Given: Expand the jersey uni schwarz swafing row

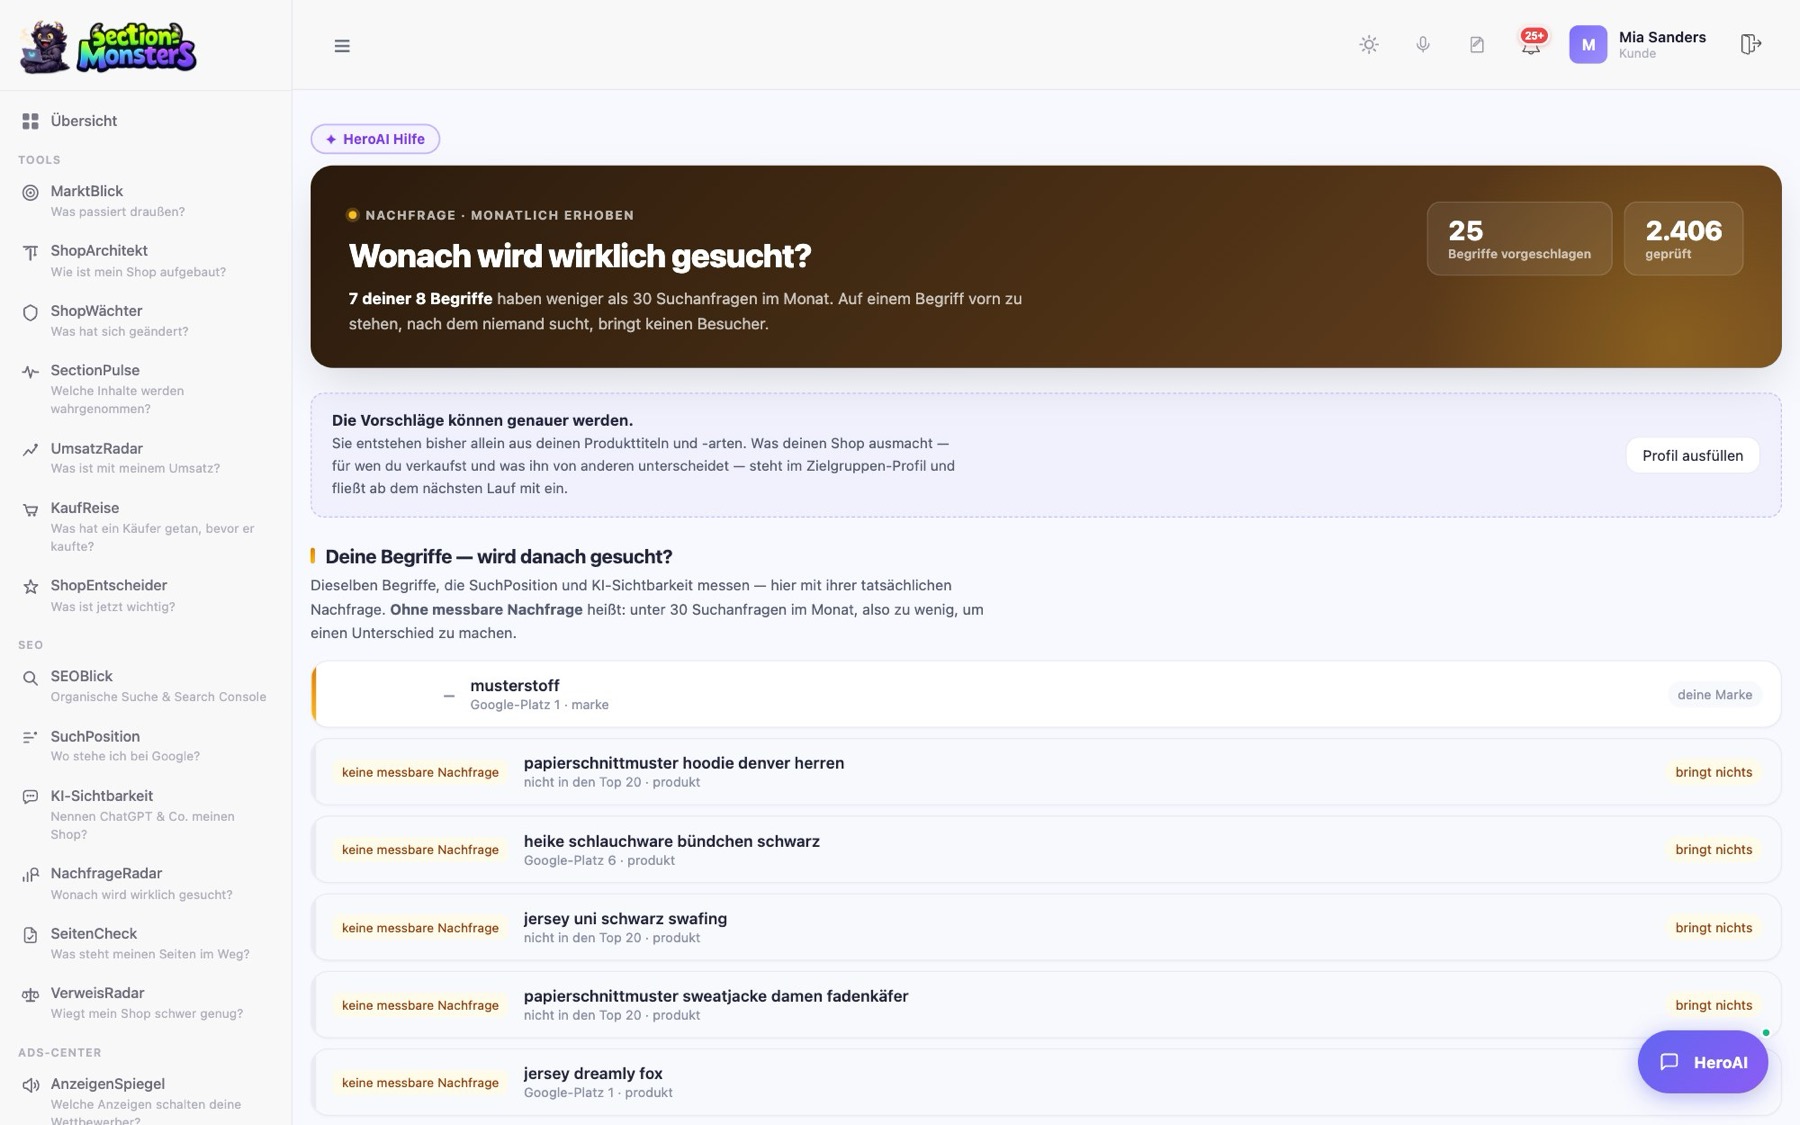Looking at the screenshot, I should coord(1046,927).
